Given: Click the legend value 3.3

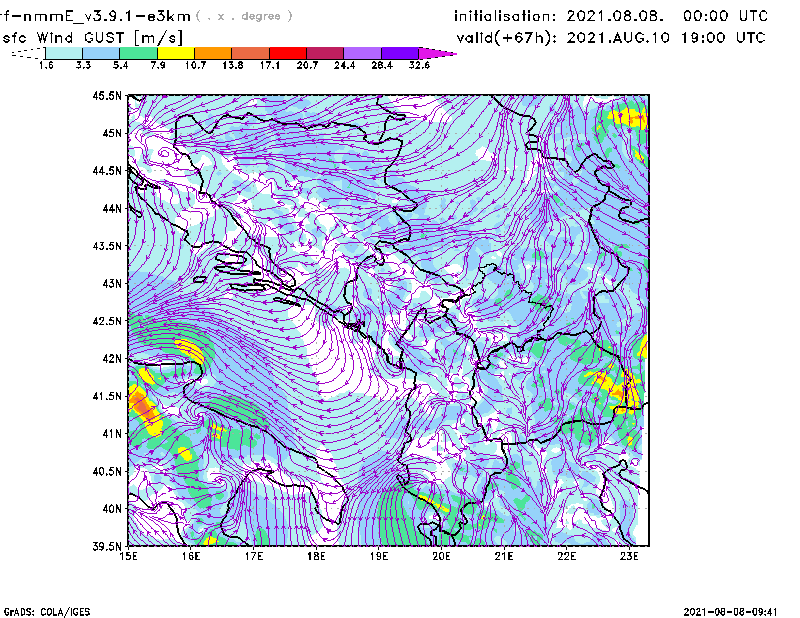Looking at the screenshot, I should pos(83,65).
